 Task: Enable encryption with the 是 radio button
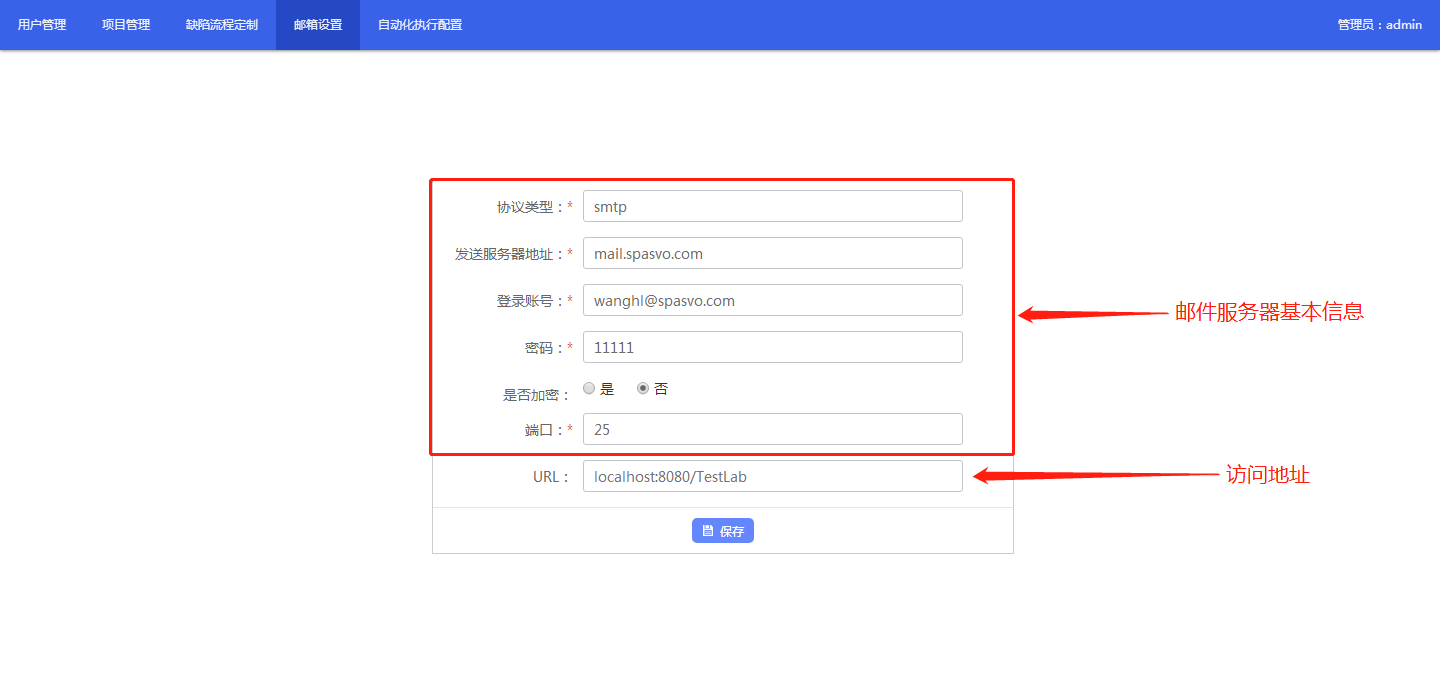(589, 389)
